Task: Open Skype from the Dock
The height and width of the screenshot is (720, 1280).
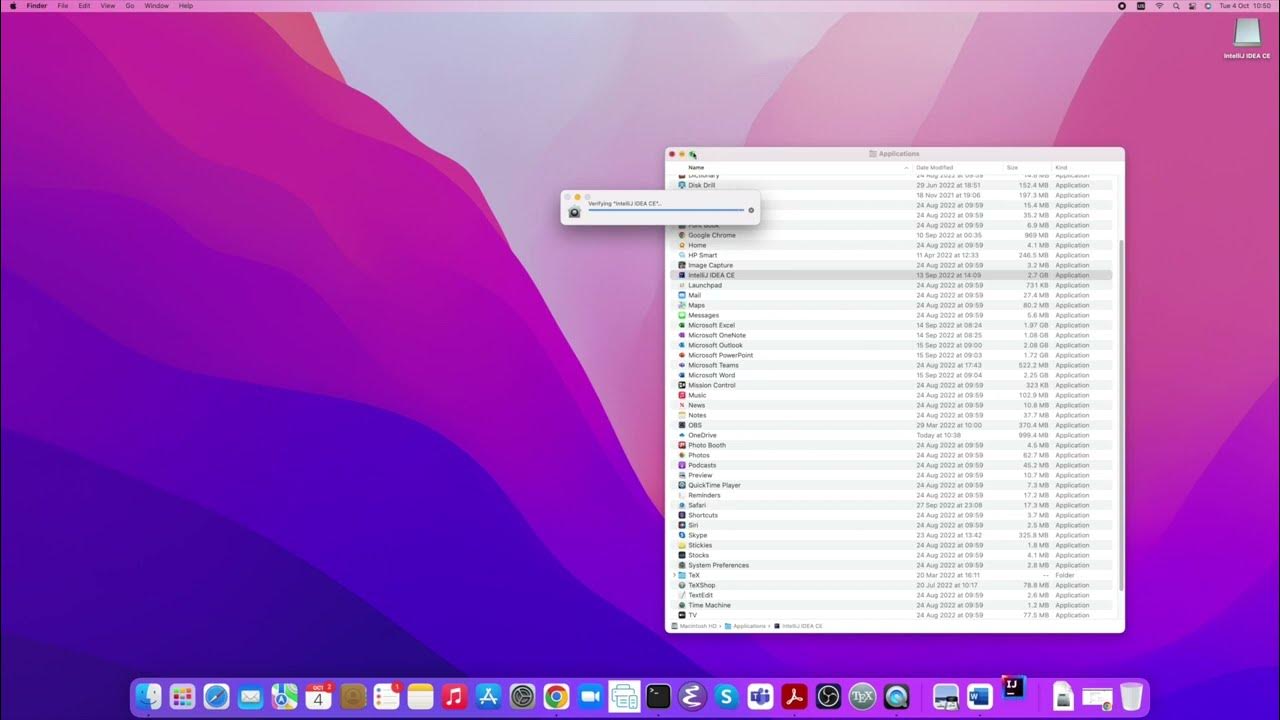Action: point(726,697)
